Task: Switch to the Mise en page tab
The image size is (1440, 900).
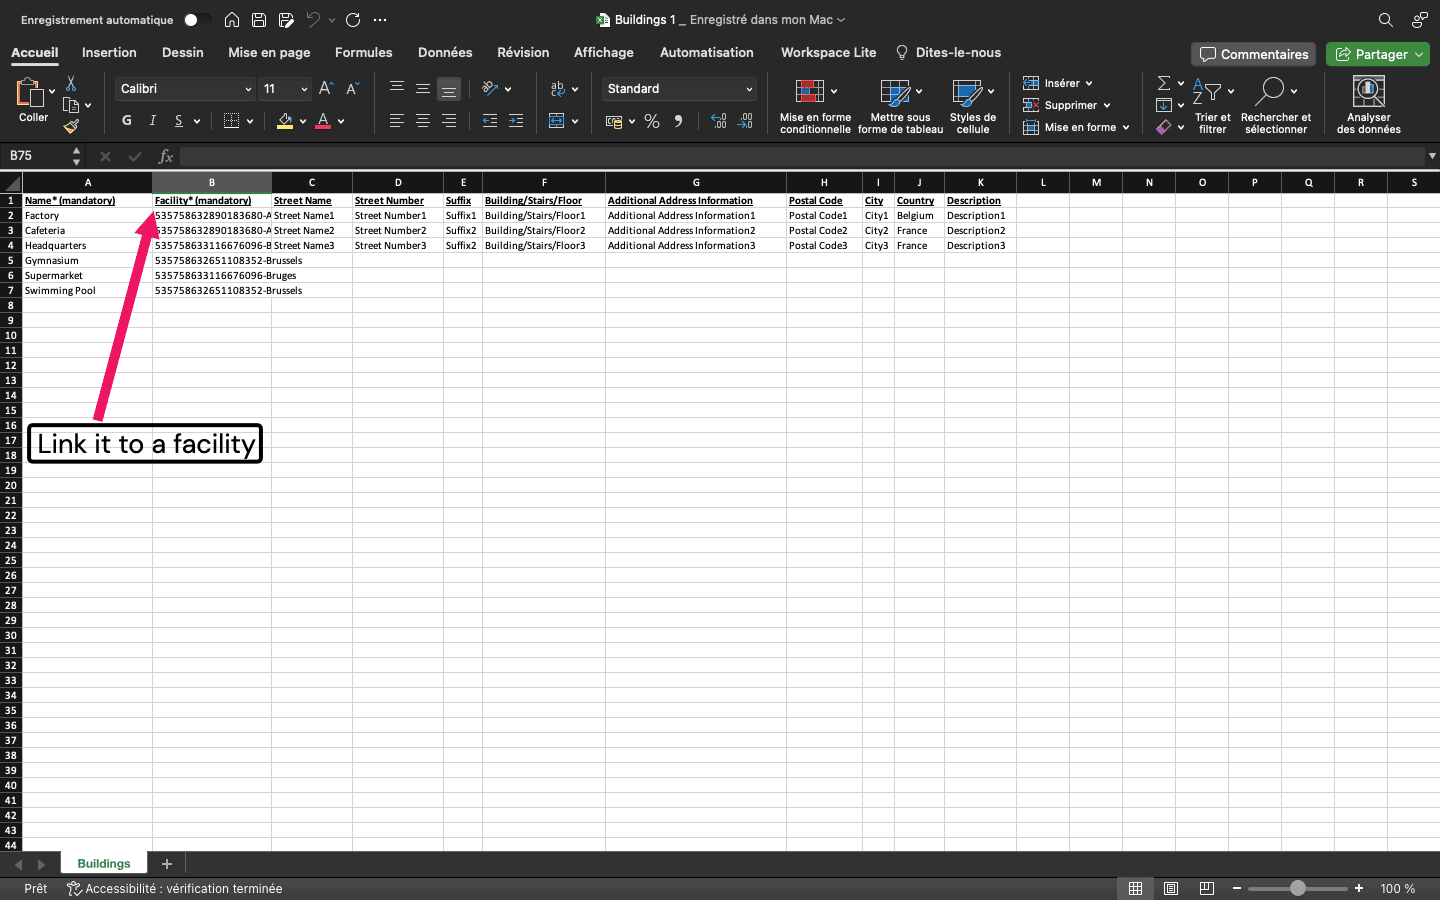Action: (x=269, y=53)
